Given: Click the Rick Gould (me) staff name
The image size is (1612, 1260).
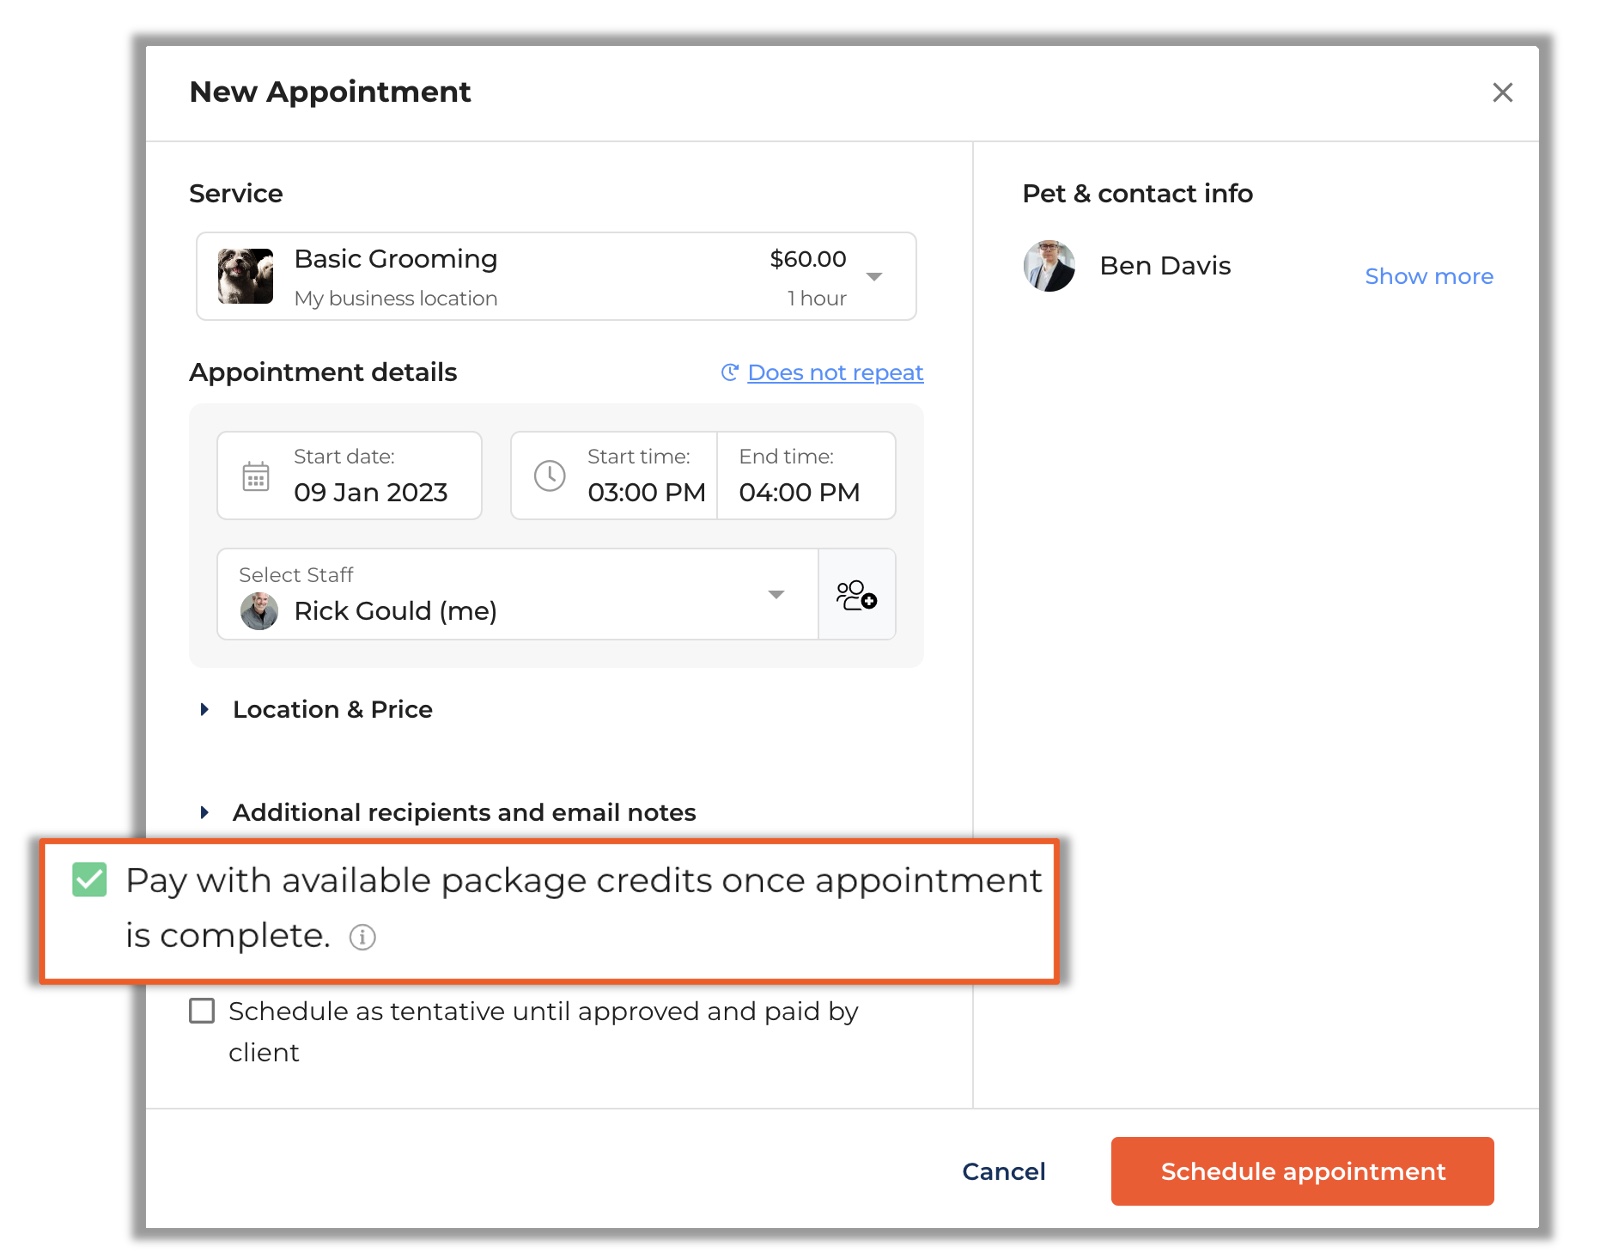Looking at the screenshot, I should point(395,611).
